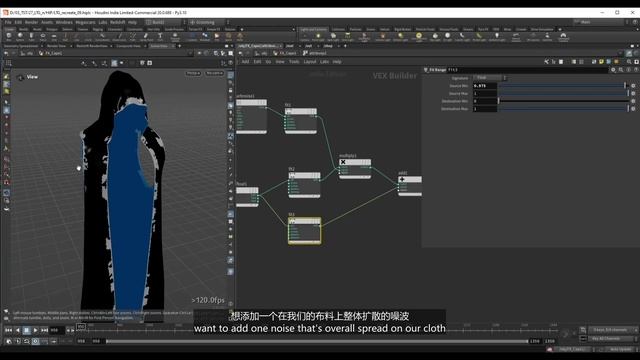Screen dimensions: 640x360
Task: Select the aifnoise1 node
Action: point(251,116)
